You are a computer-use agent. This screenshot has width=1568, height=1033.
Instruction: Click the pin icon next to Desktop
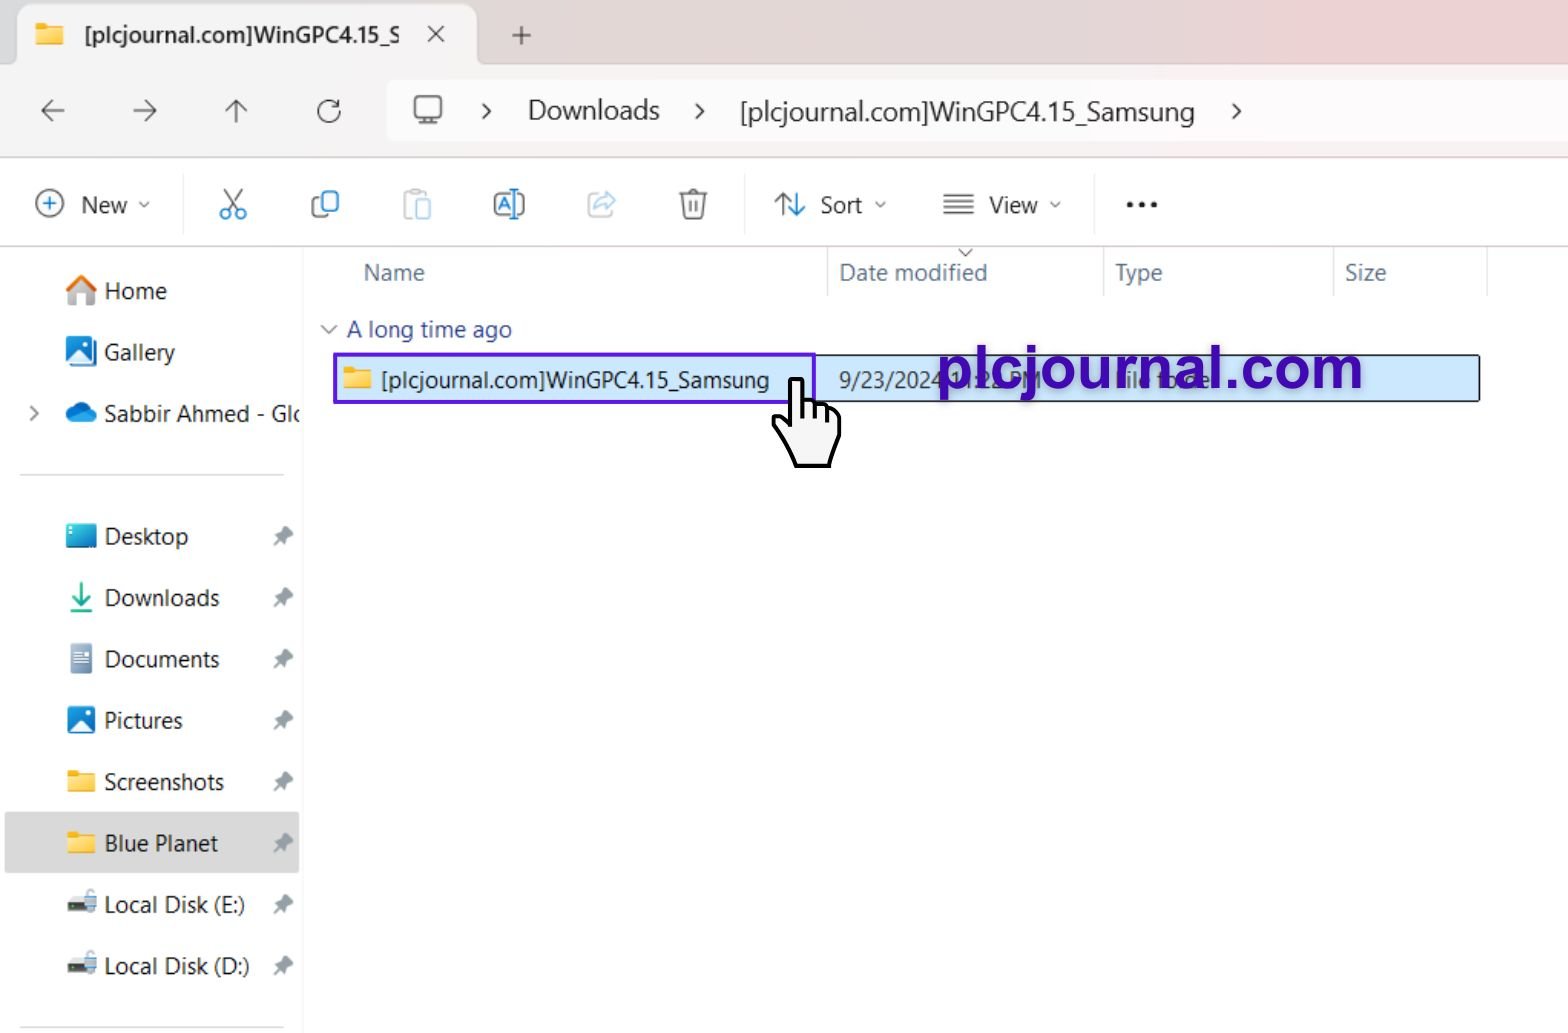[x=283, y=536]
